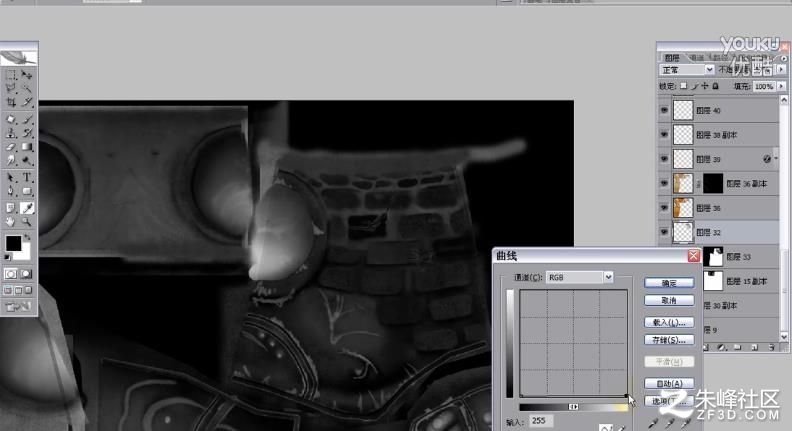The image size is (792, 431).
Task: Toggle the Curves gradient bar direction arrows
Action: [x=573, y=406]
